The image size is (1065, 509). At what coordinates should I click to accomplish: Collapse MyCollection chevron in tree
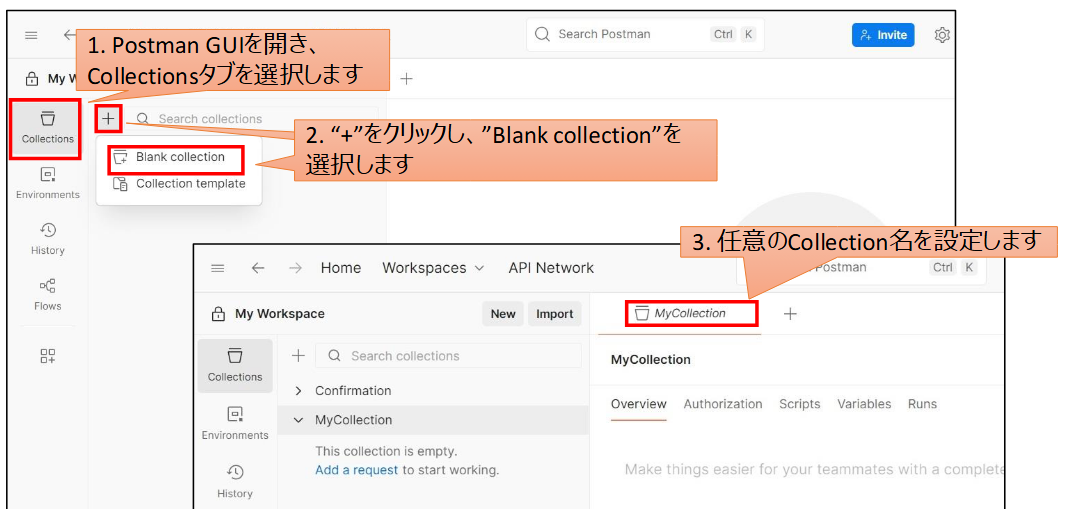[298, 420]
